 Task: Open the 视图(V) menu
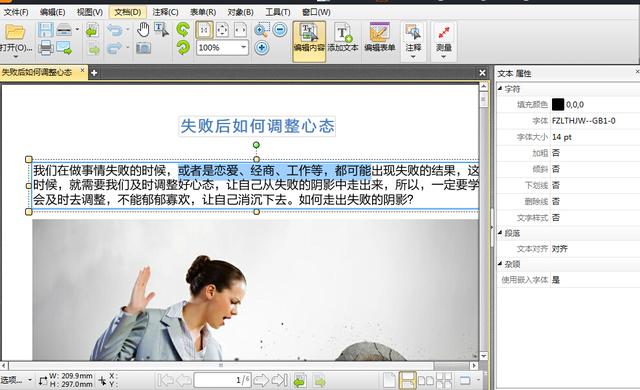click(x=89, y=12)
